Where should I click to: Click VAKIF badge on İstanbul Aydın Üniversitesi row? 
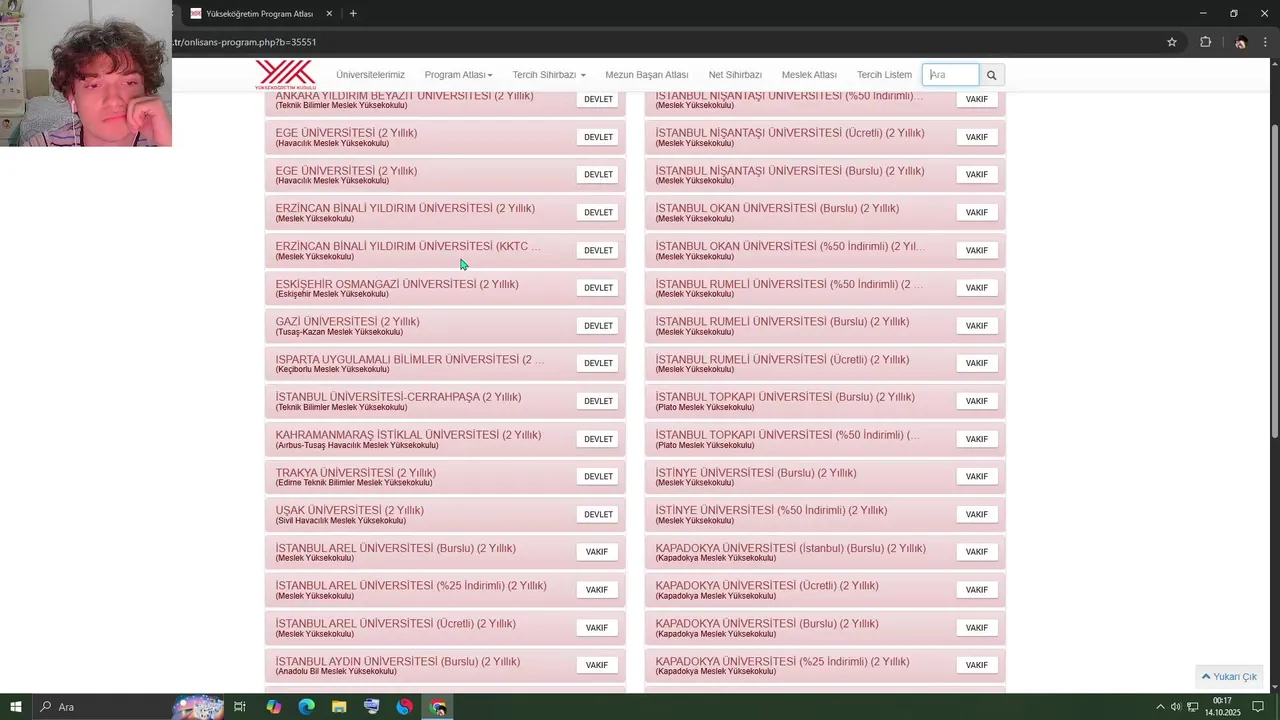point(597,665)
